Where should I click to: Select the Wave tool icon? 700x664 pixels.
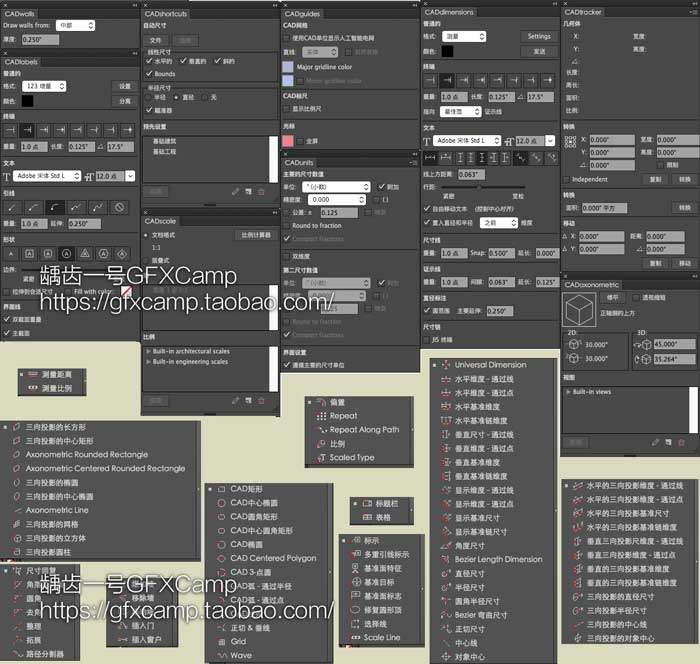point(222,656)
